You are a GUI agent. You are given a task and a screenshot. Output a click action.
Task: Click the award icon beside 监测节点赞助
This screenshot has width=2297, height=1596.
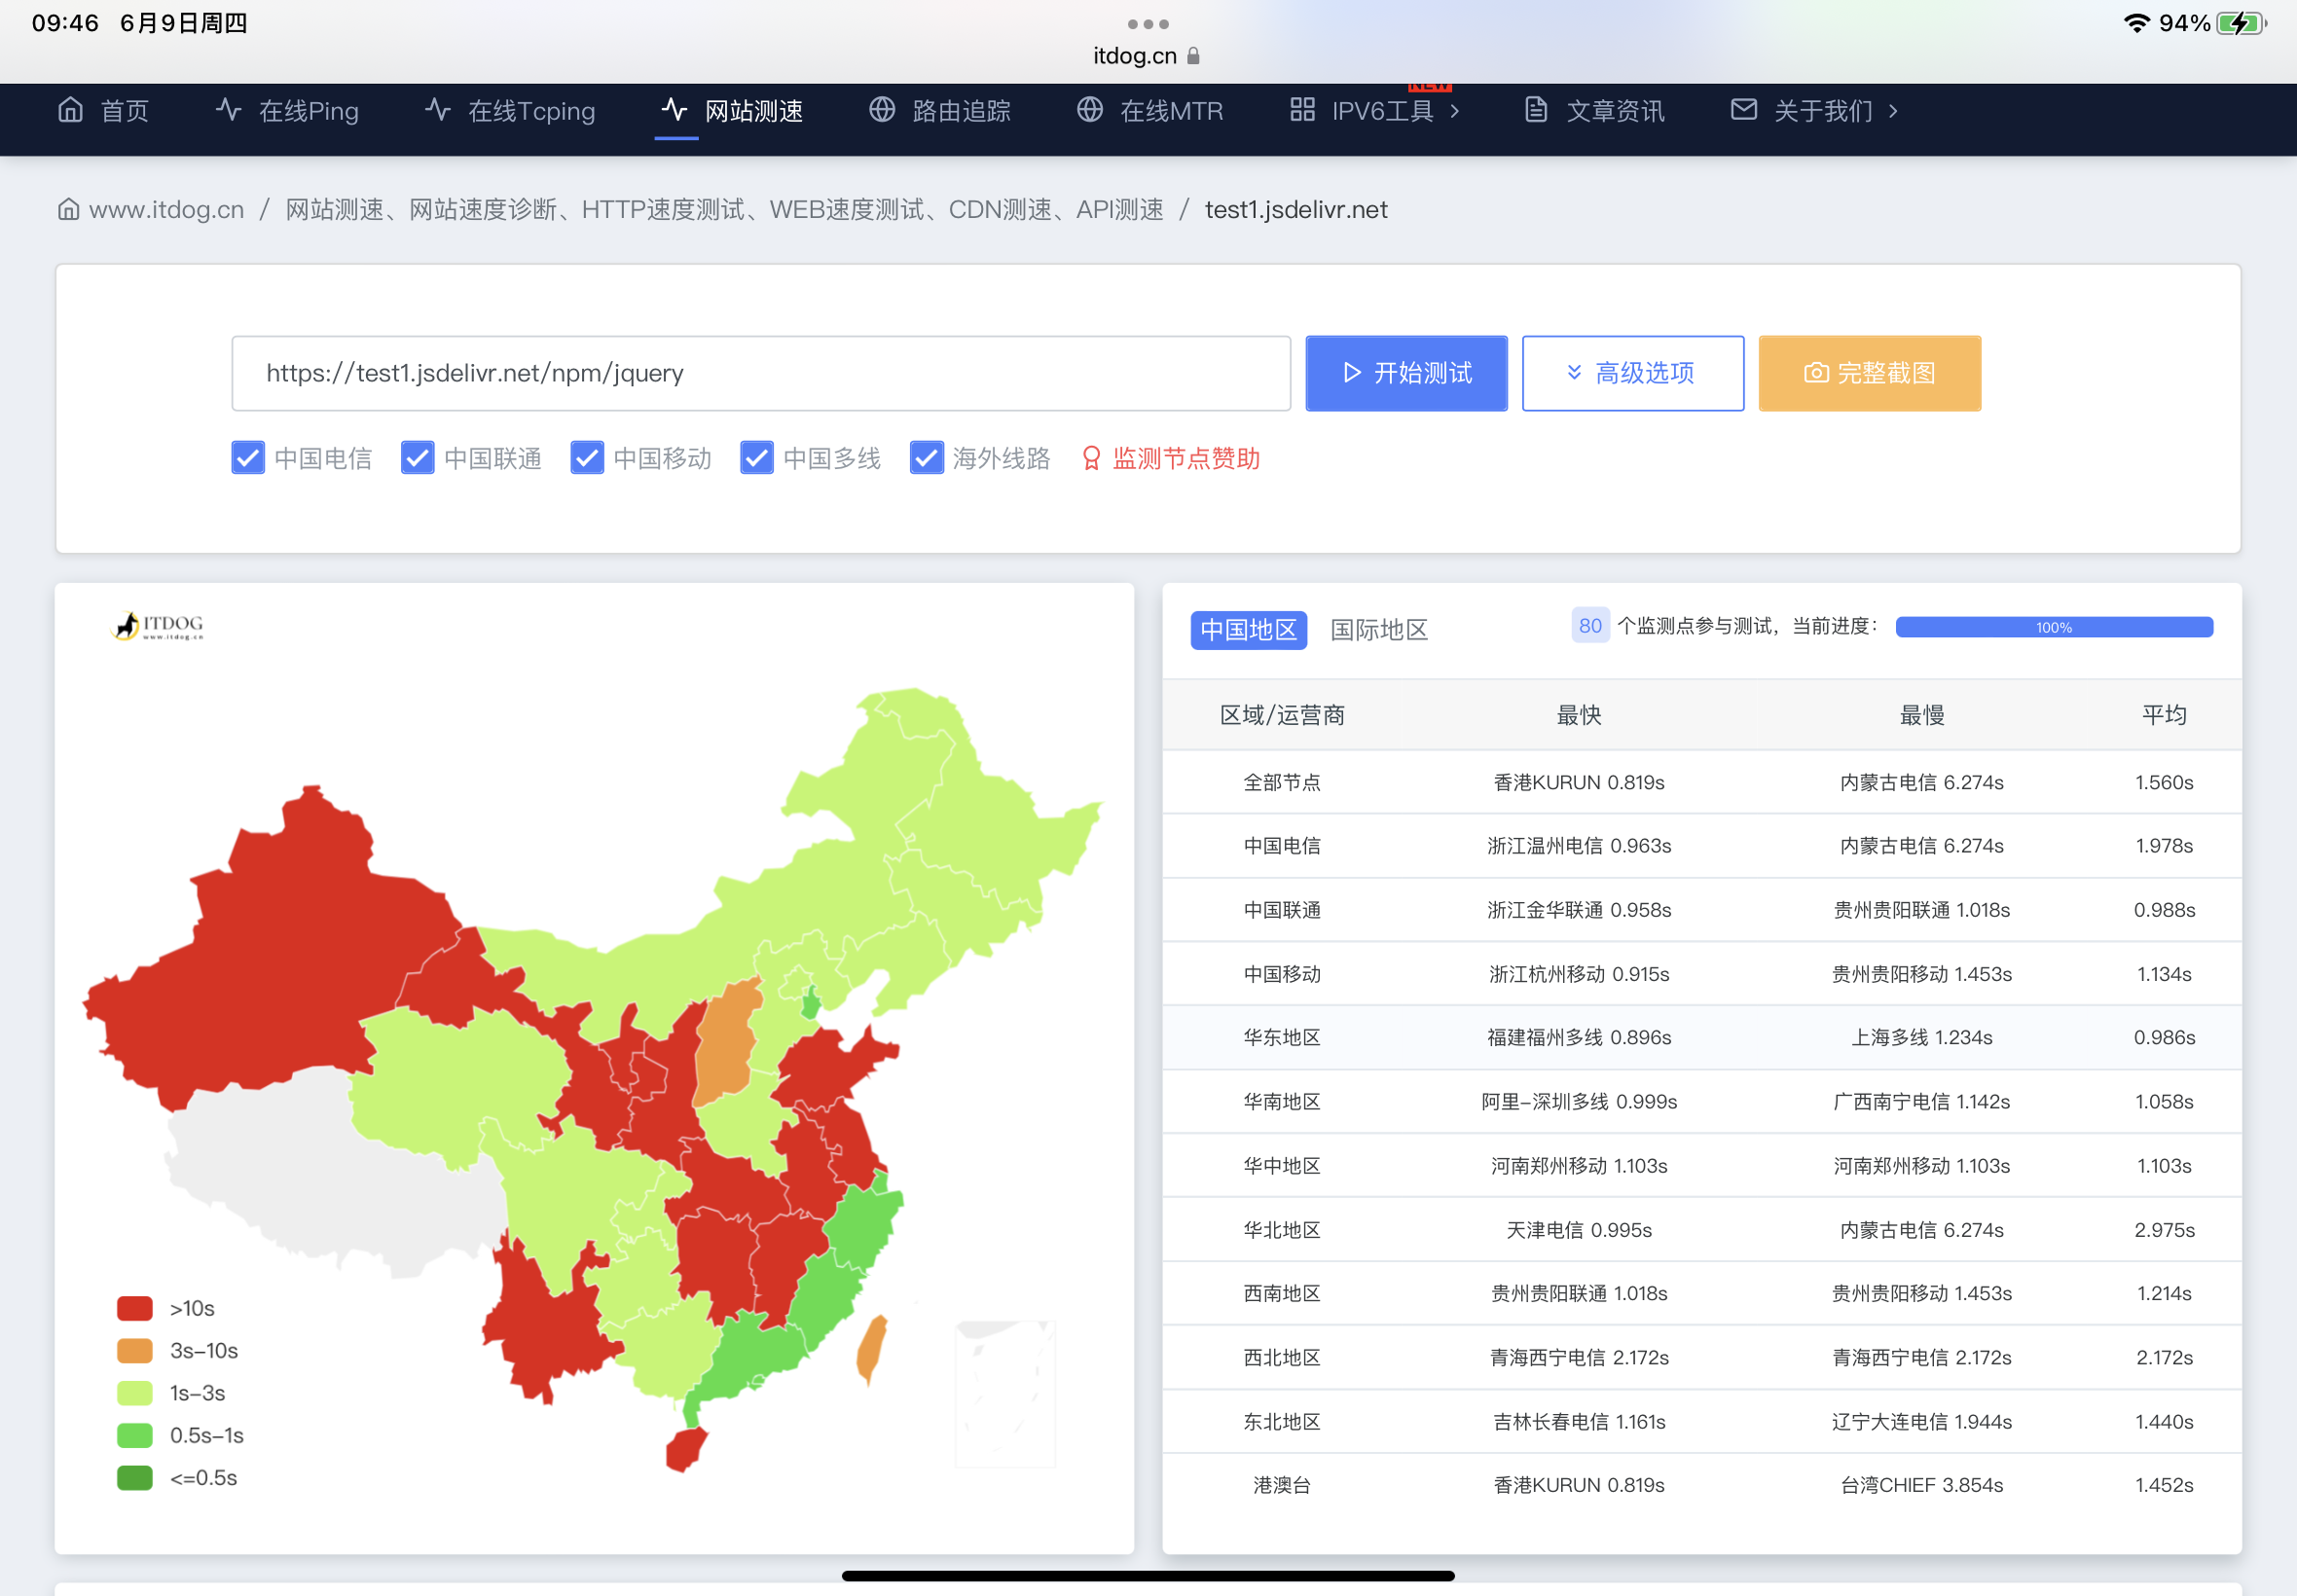point(1091,458)
